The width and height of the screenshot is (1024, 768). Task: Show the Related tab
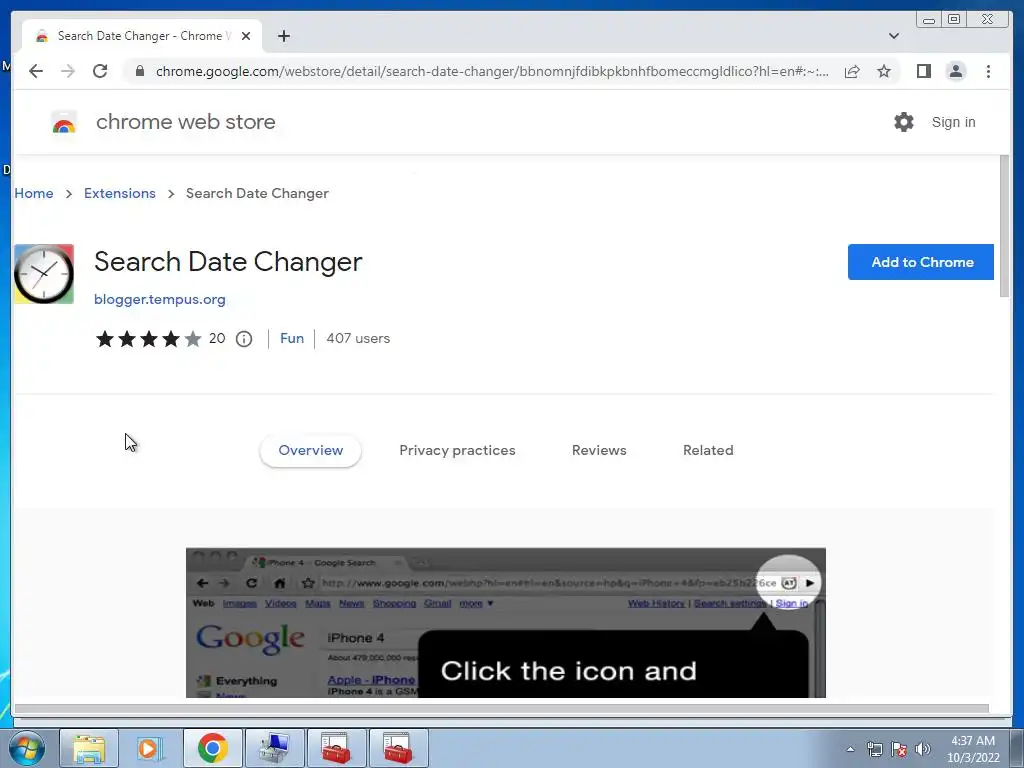coord(708,450)
